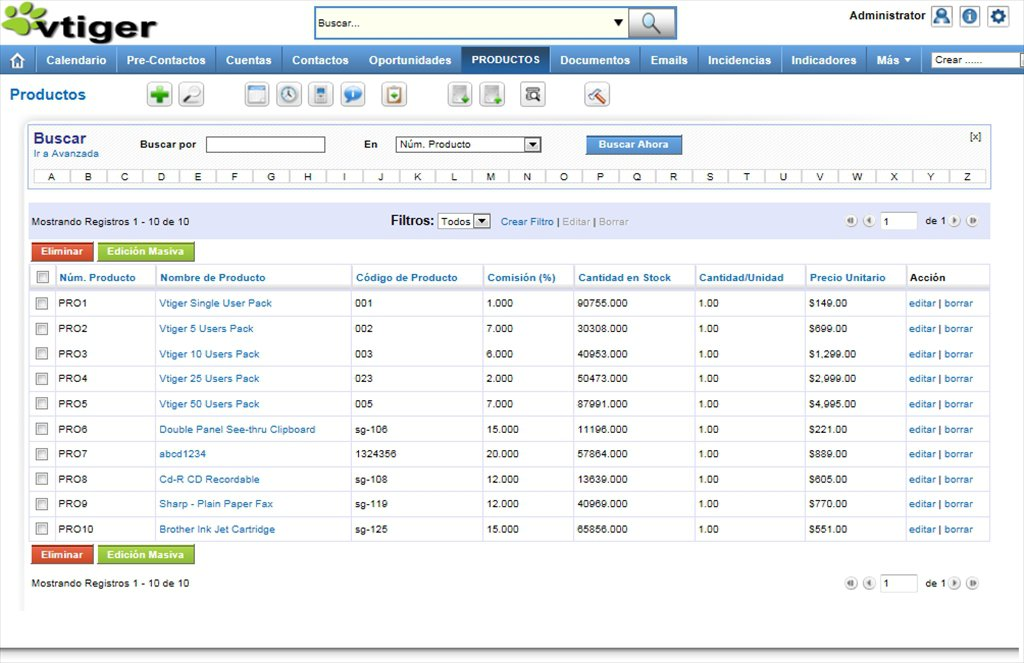Check the box for product PRO1
The image size is (1024, 663).
pos(42,303)
